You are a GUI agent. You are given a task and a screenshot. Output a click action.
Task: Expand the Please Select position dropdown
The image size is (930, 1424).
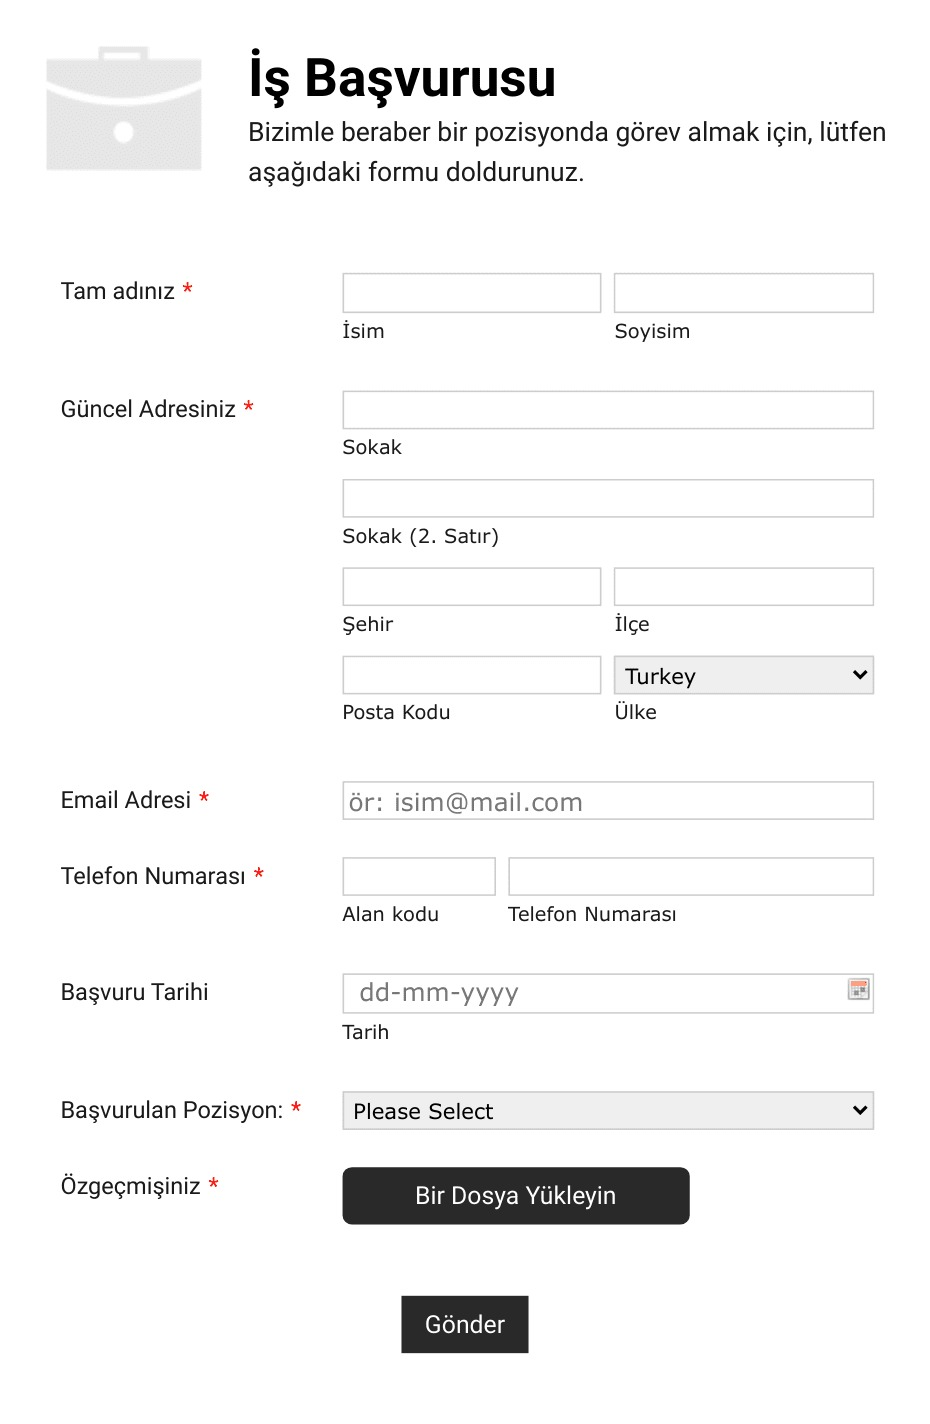click(x=608, y=1110)
